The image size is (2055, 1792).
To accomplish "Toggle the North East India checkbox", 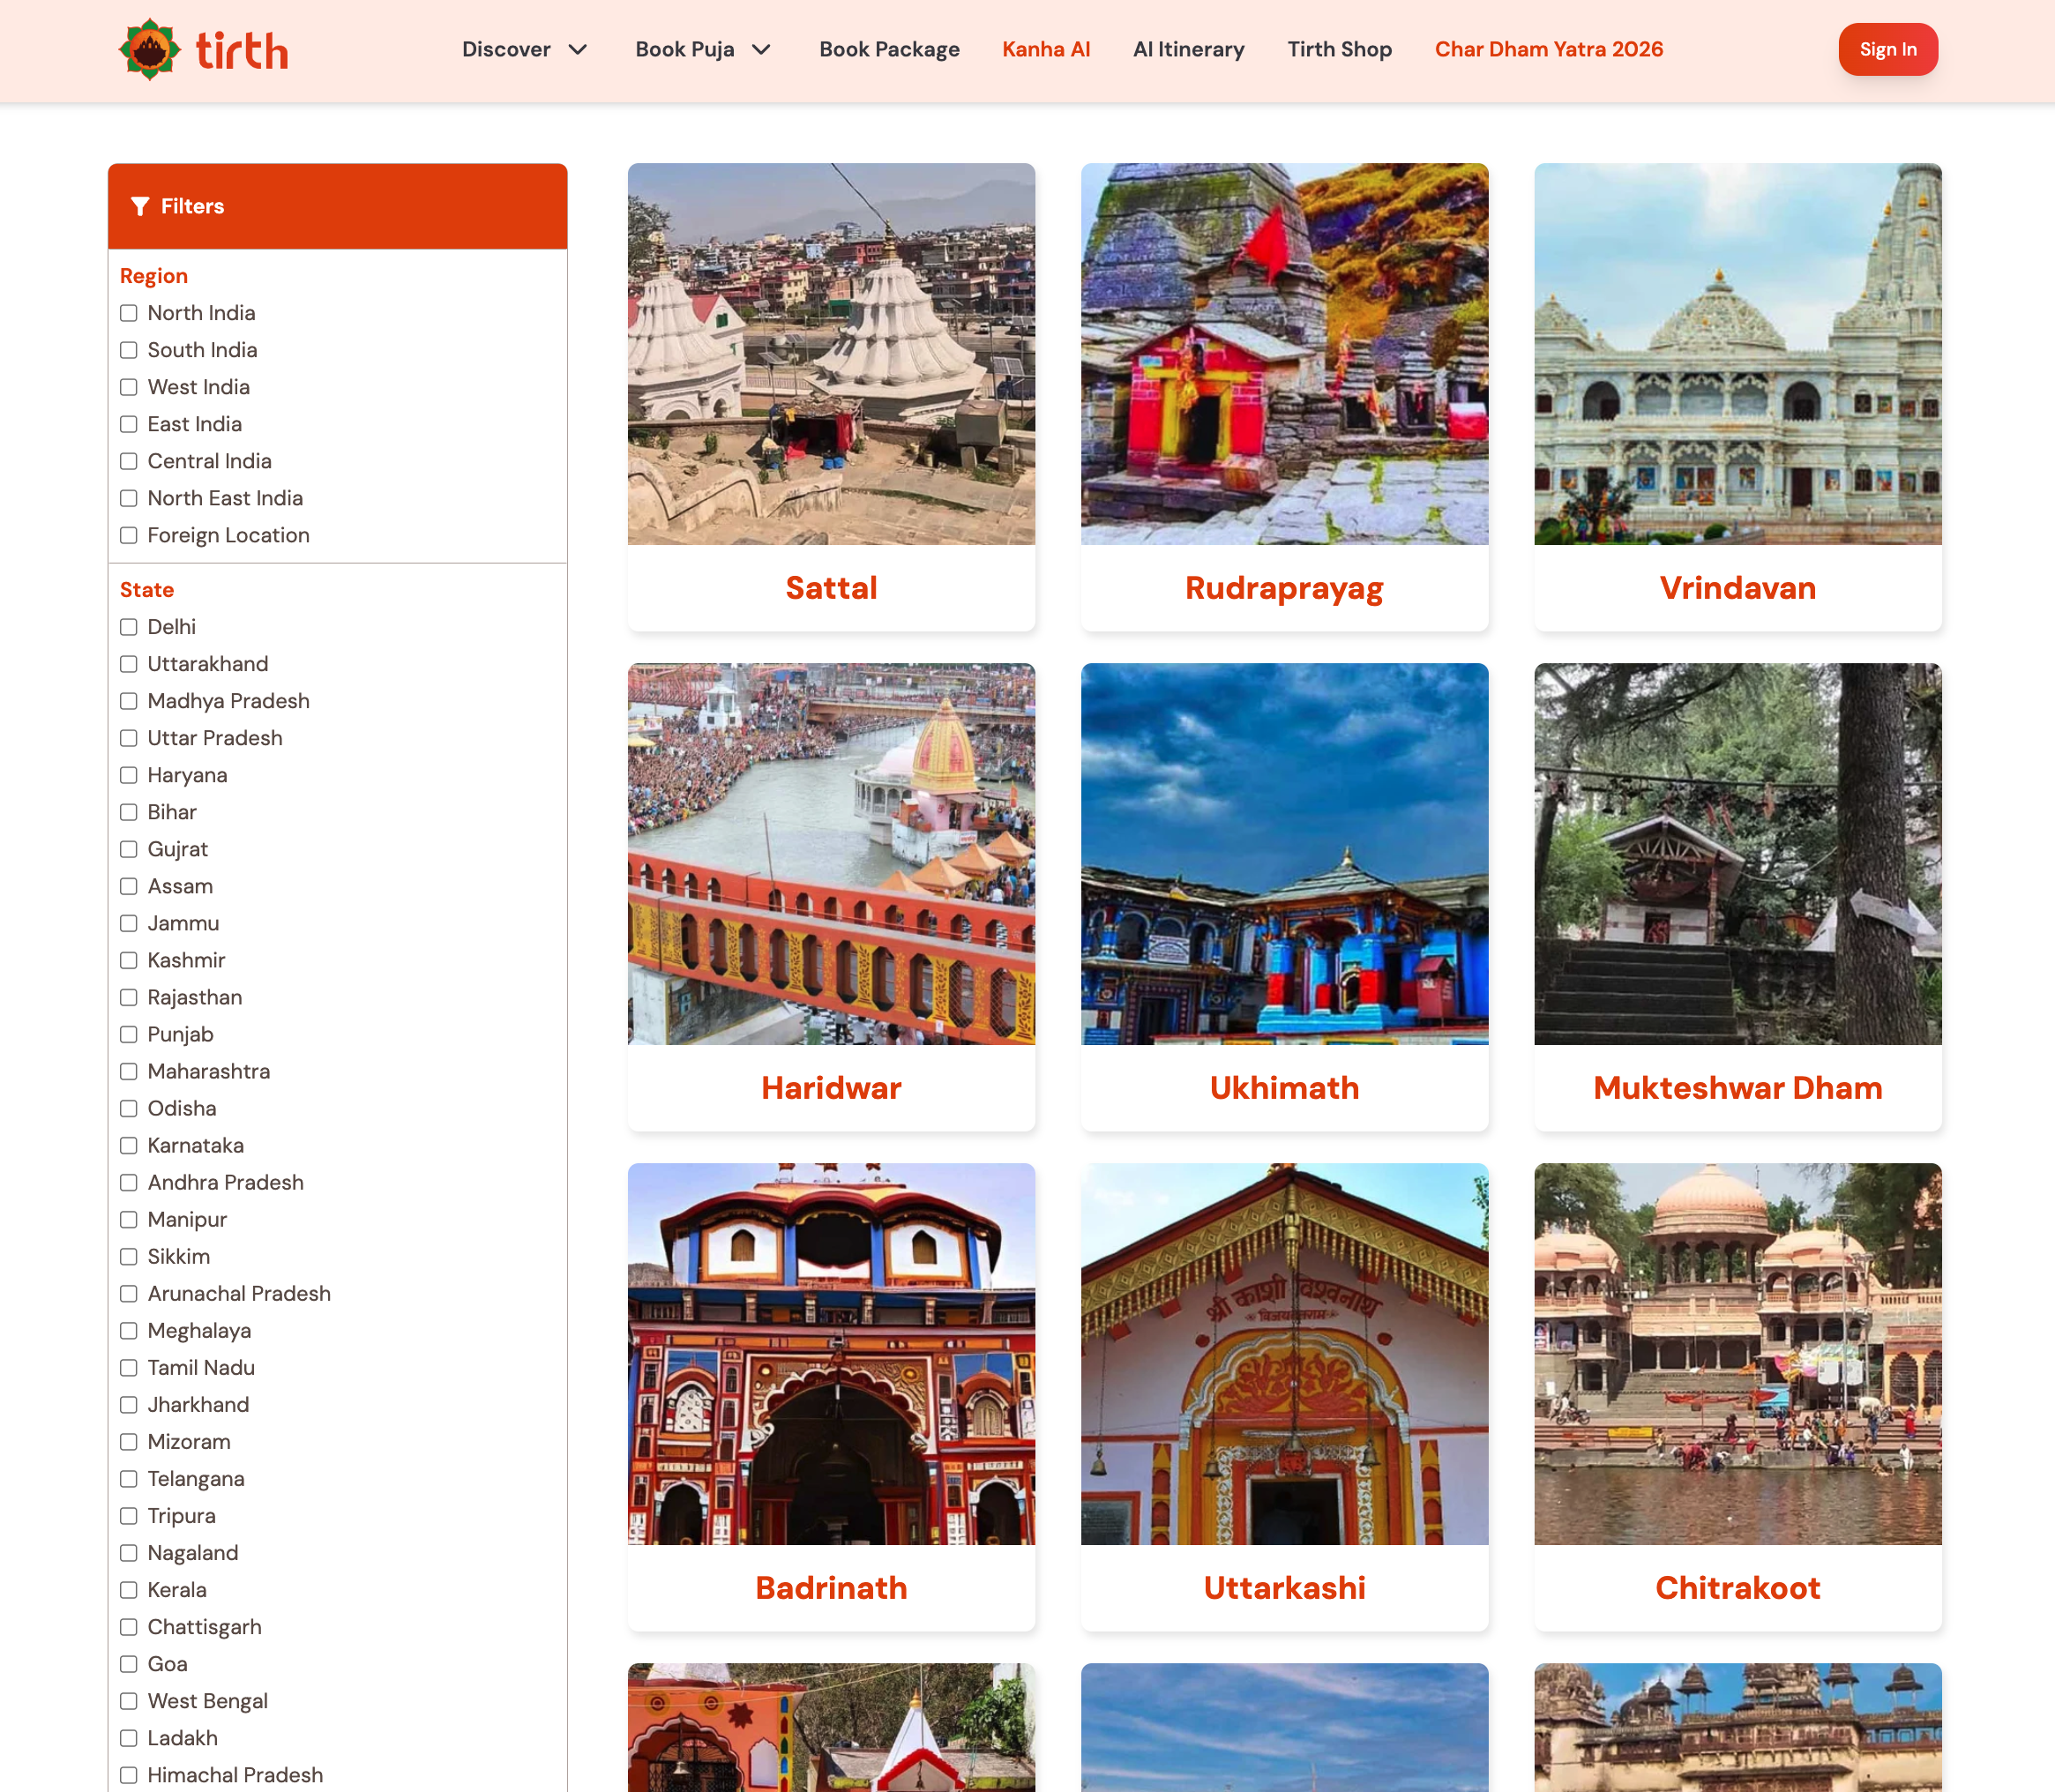I will pyautogui.click(x=129, y=498).
